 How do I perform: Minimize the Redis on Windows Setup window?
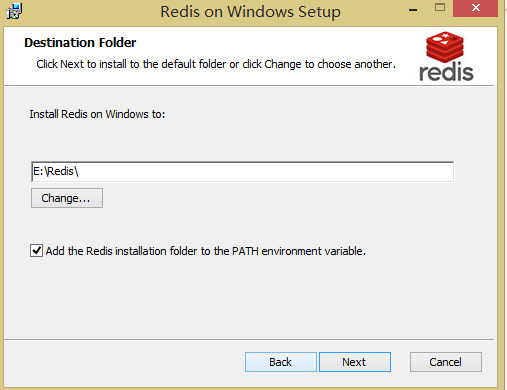413,10
